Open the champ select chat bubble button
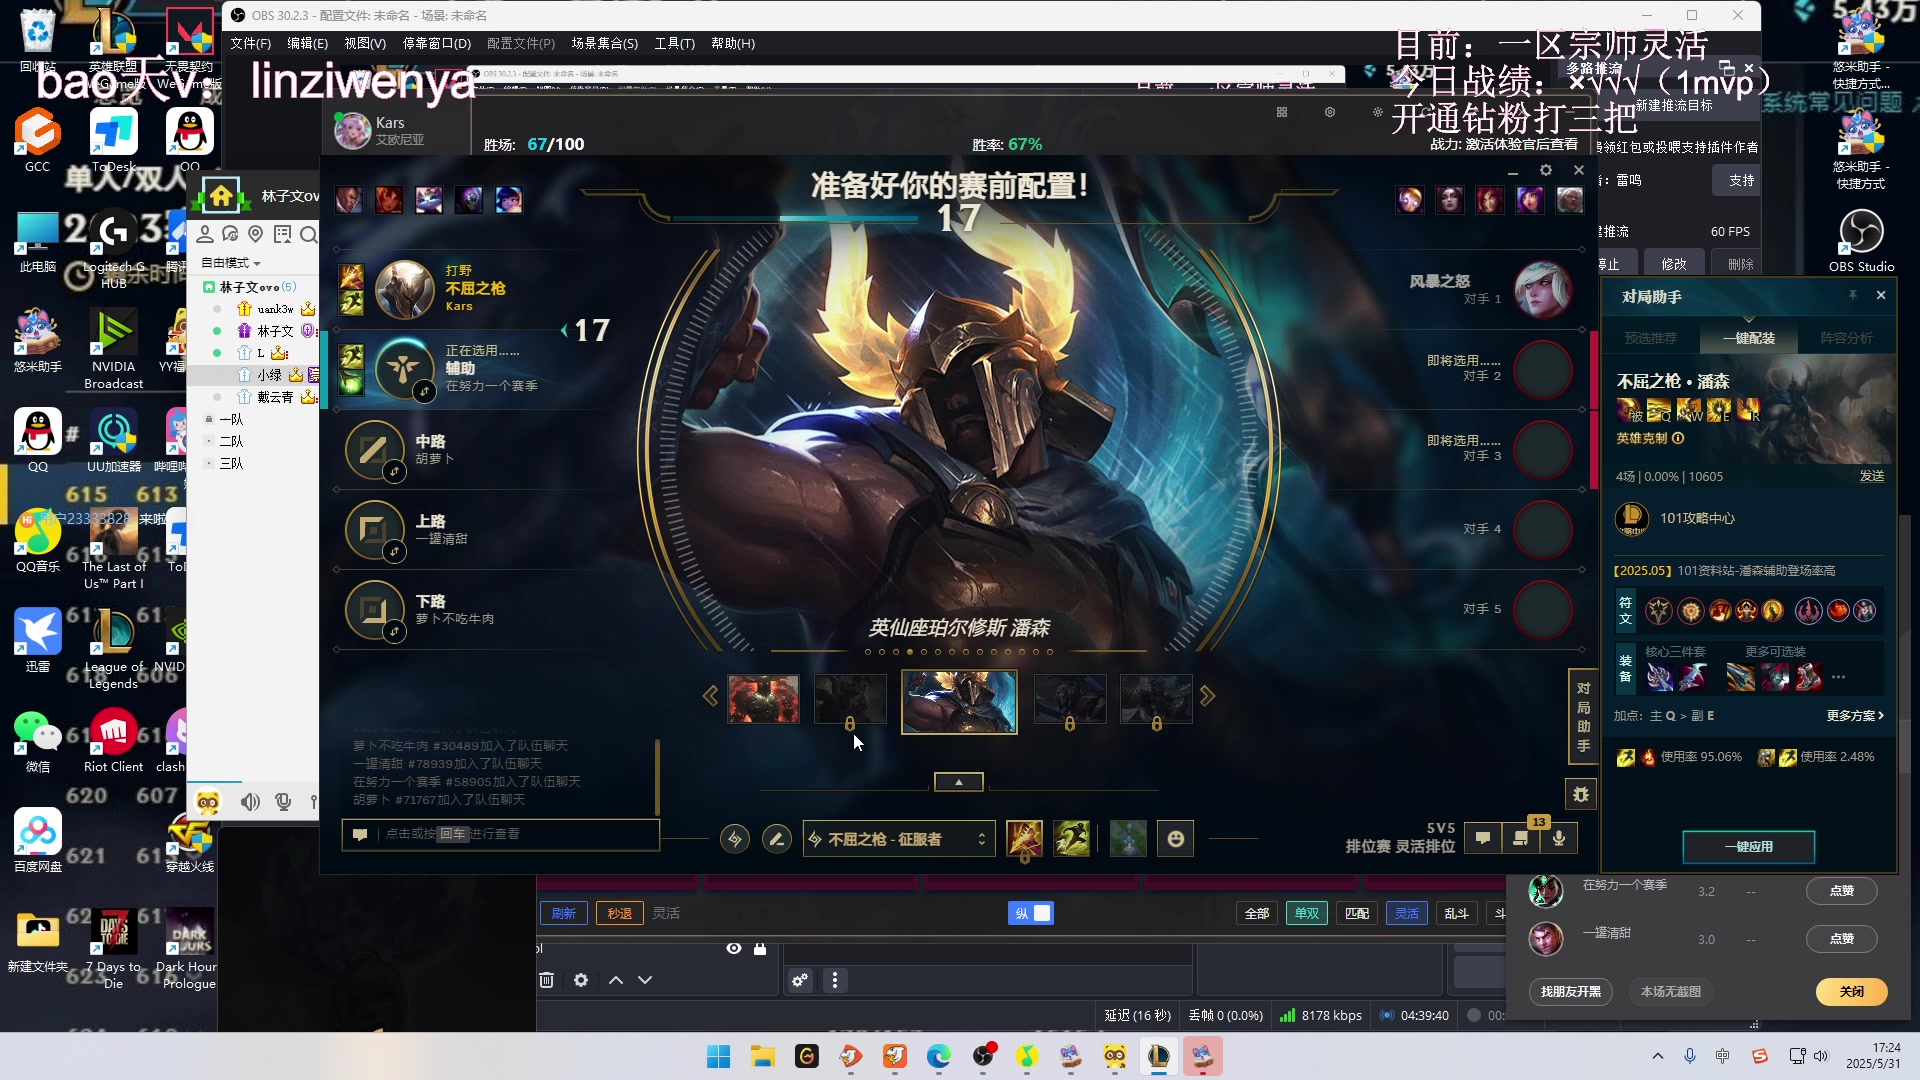This screenshot has width=1920, height=1080. 1483,838
